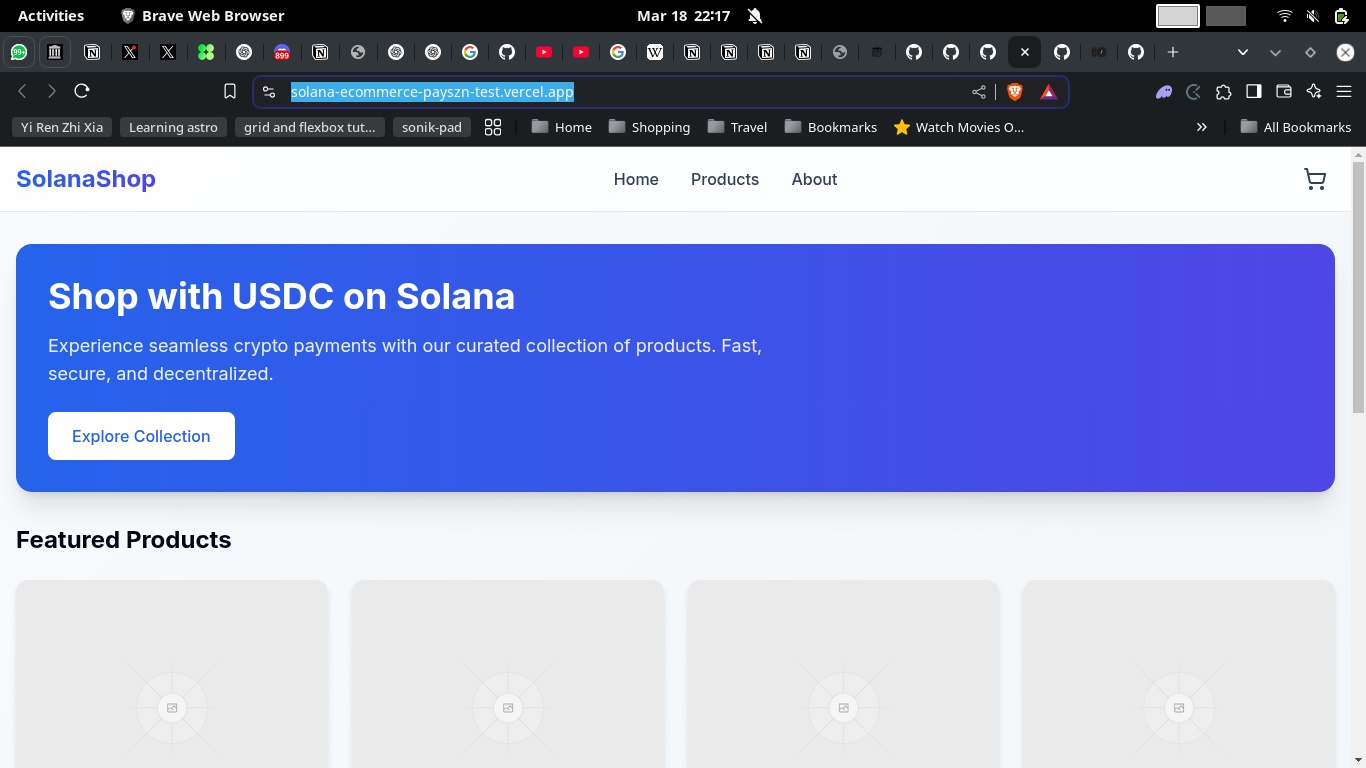Open the grid and flexbox tutorial bookmark

pos(309,127)
